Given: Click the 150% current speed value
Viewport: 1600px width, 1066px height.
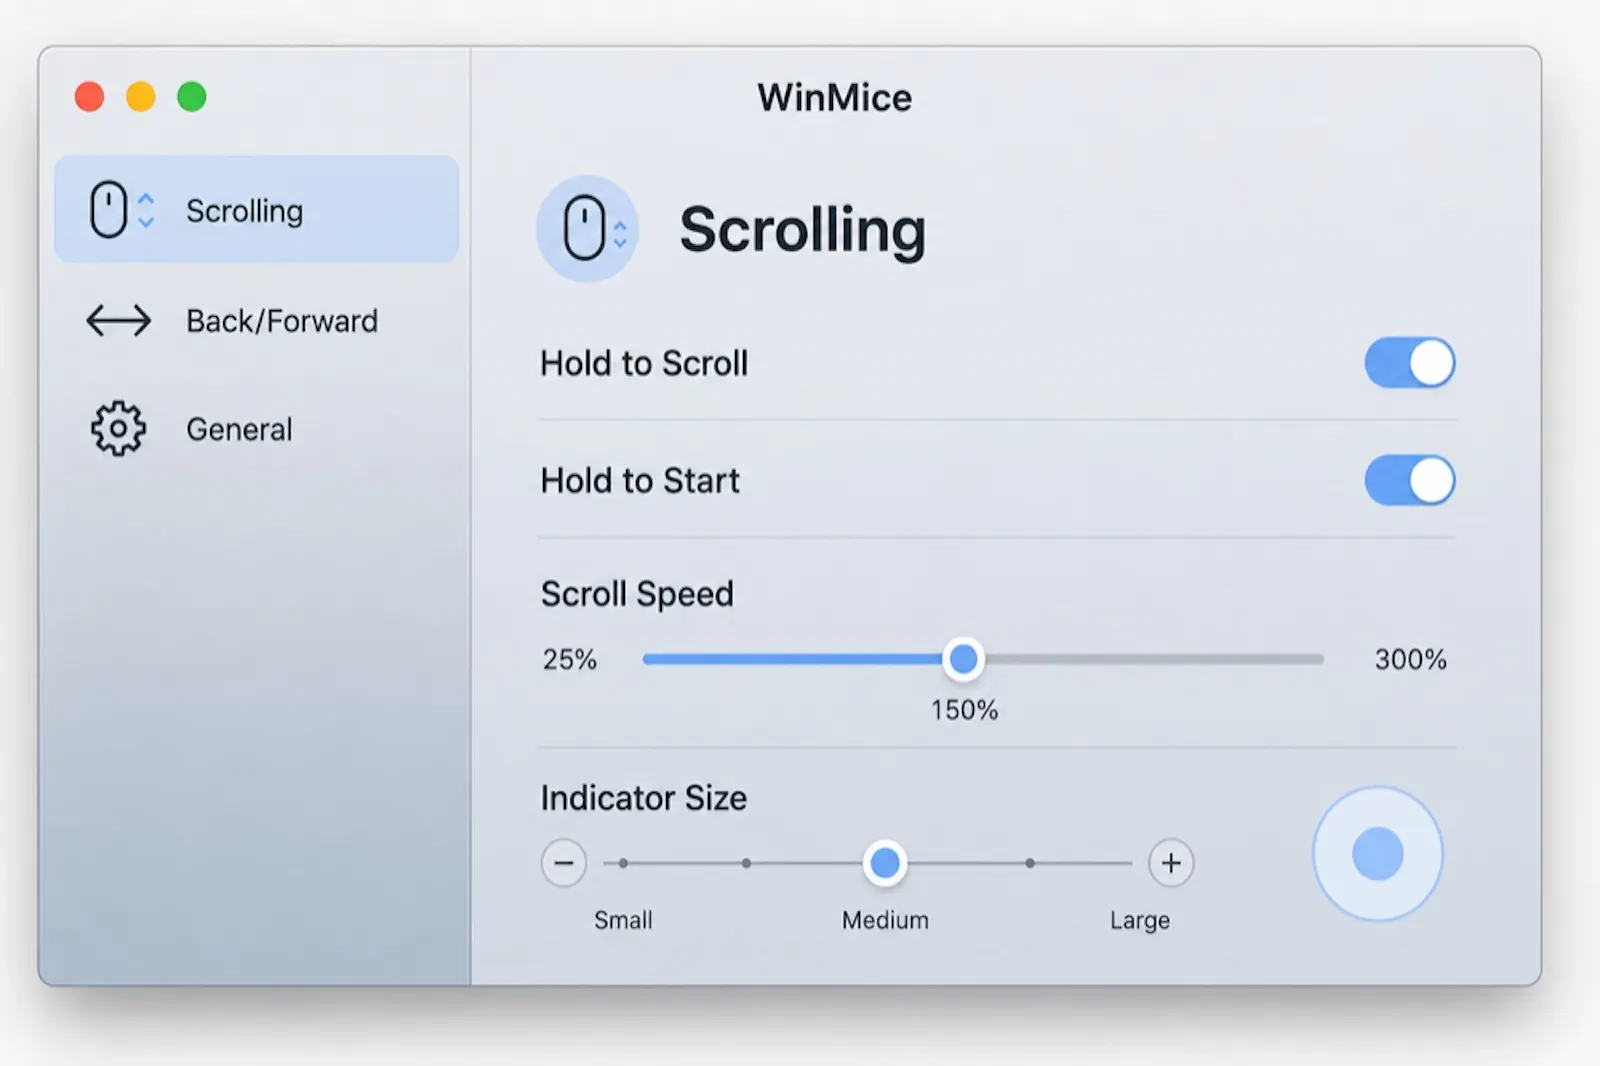Looking at the screenshot, I should coord(965,710).
